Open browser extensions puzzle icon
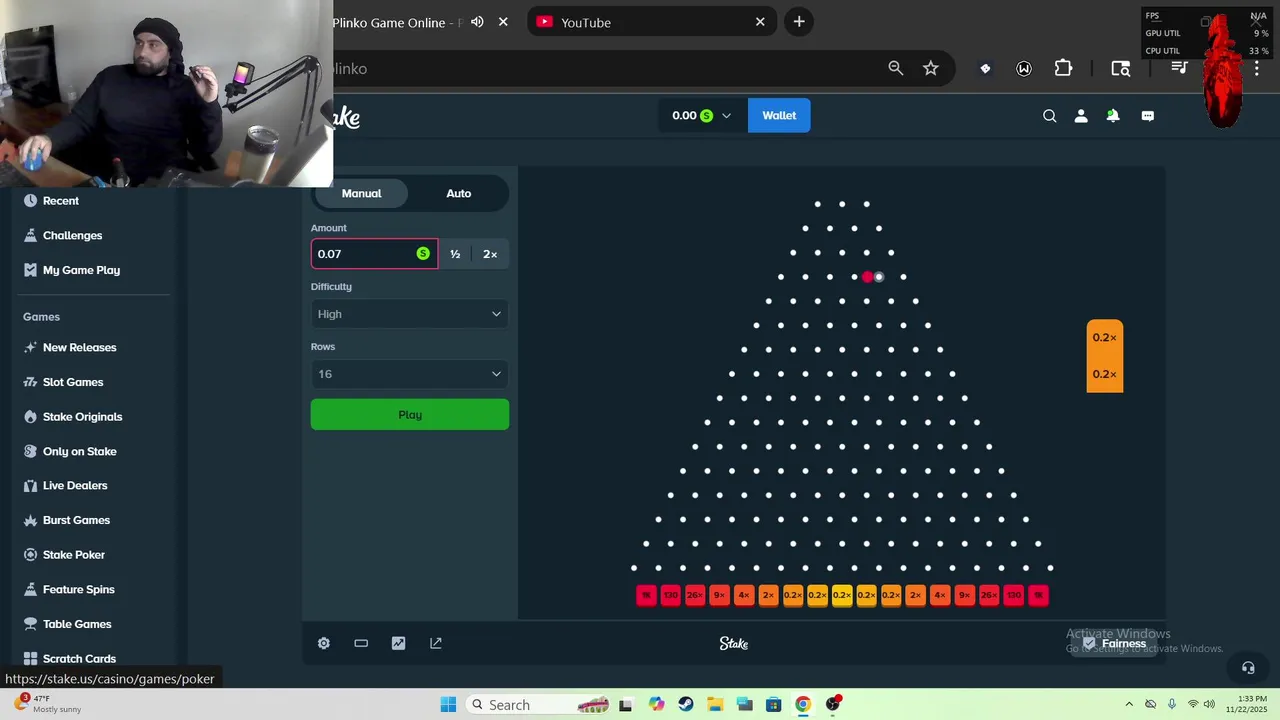Image resolution: width=1280 pixels, height=720 pixels. 1064,68
